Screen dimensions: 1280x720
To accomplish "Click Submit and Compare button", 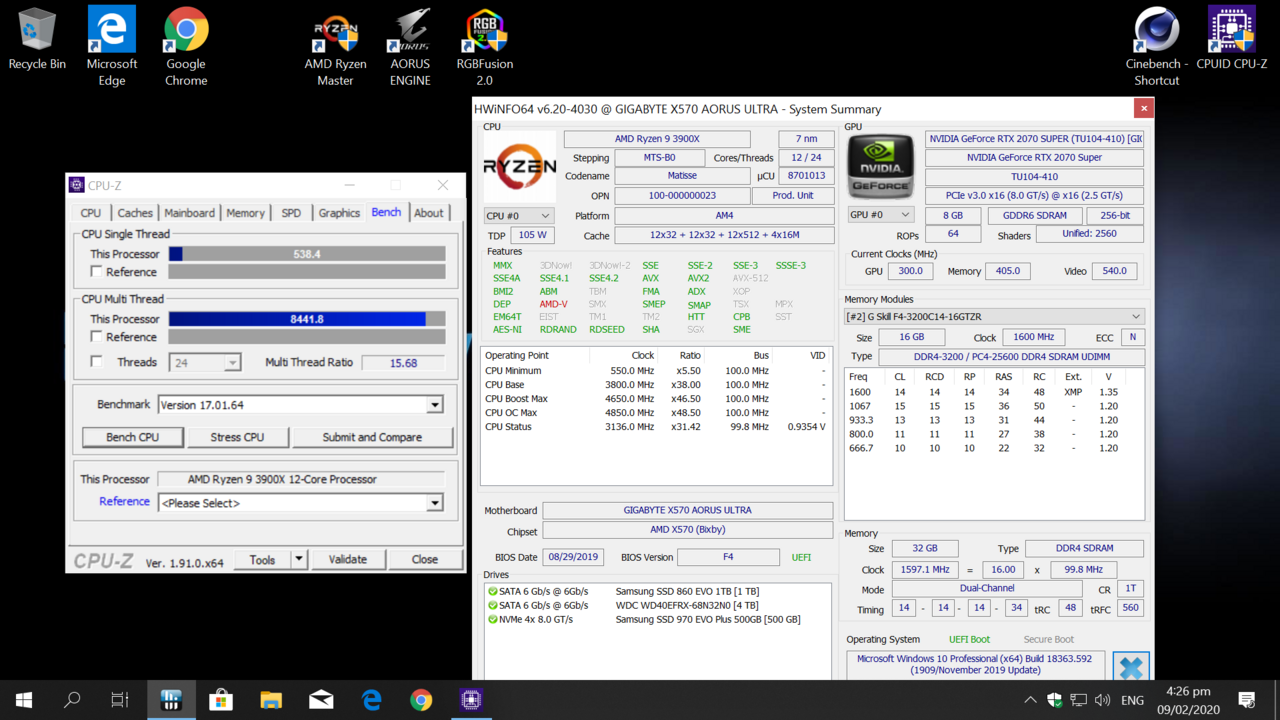I will pyautogui.click(x=372, y=437).
